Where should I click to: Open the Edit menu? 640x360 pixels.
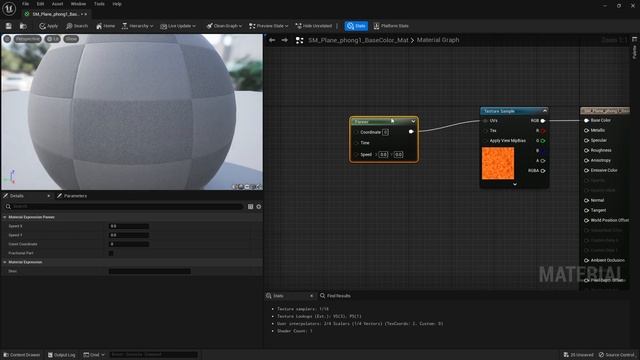click(x=40, y=4)
